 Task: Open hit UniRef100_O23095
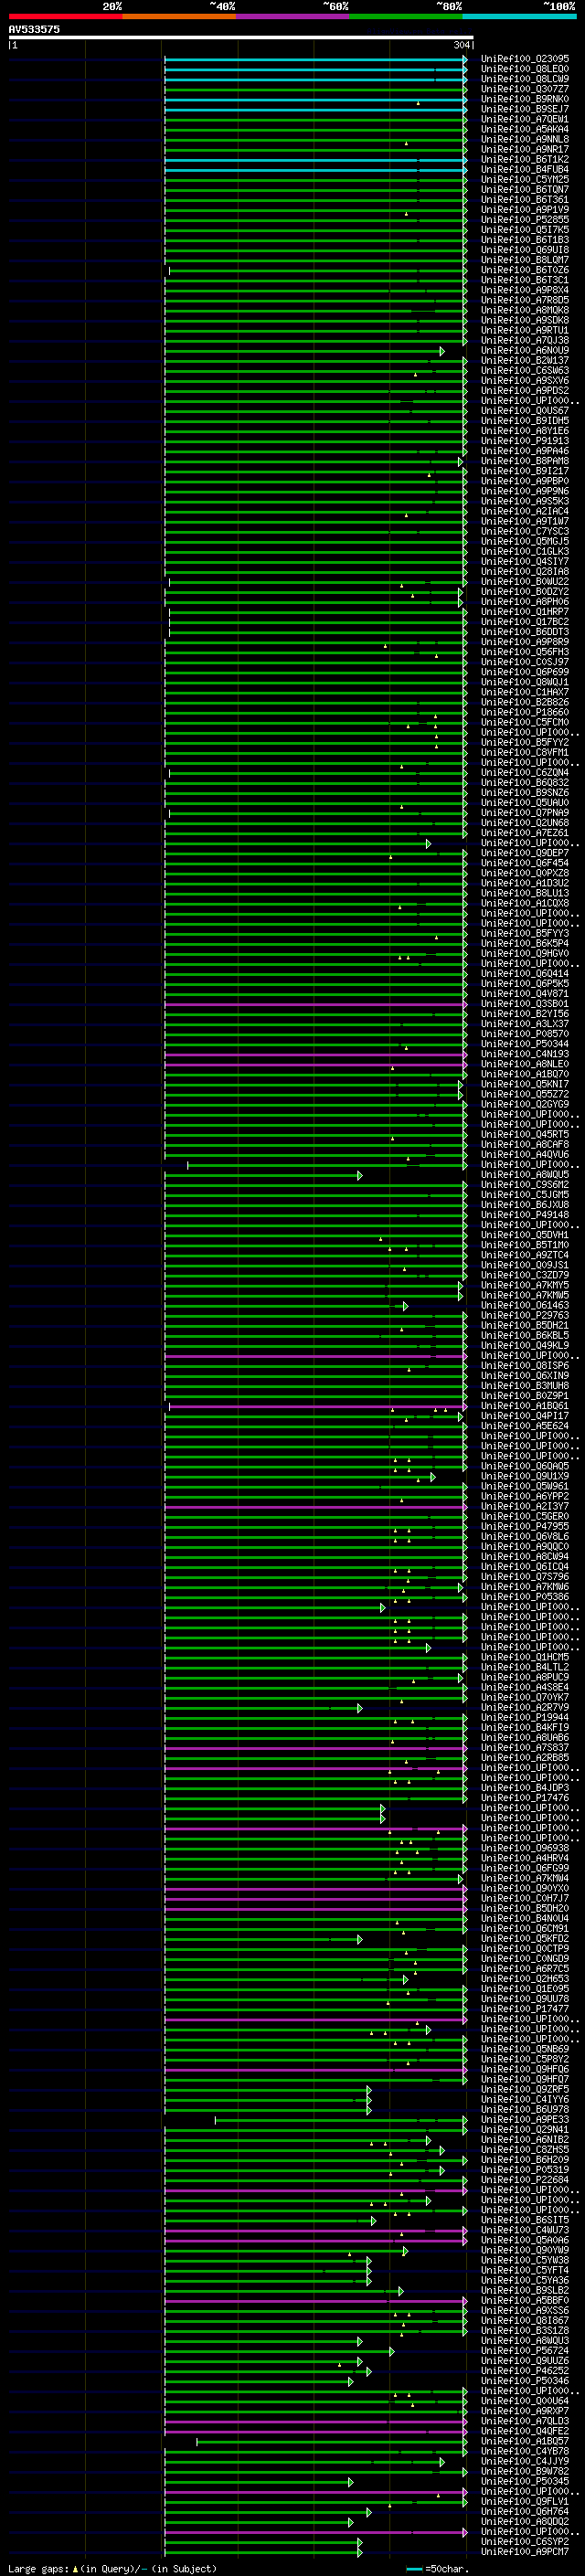524,60
